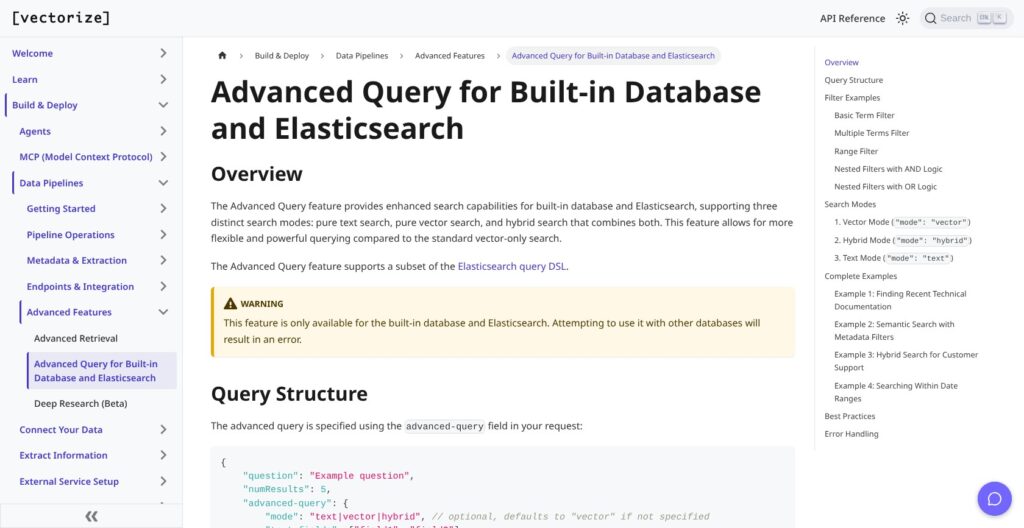
Task: Jump to Multiple Terms Filter
Action: pyautogui.click(x=872, y=133)
